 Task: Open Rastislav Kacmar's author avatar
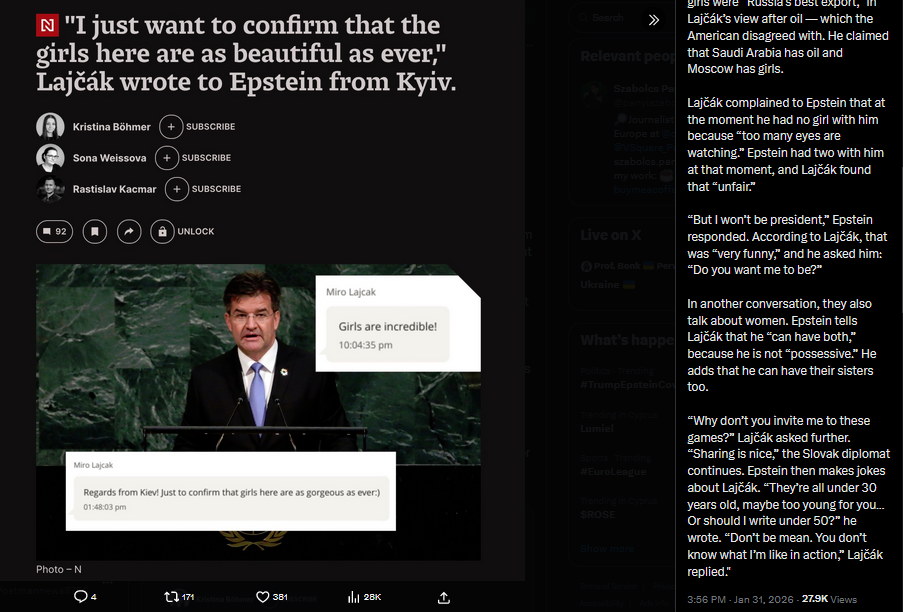click(x=50, y=189)
